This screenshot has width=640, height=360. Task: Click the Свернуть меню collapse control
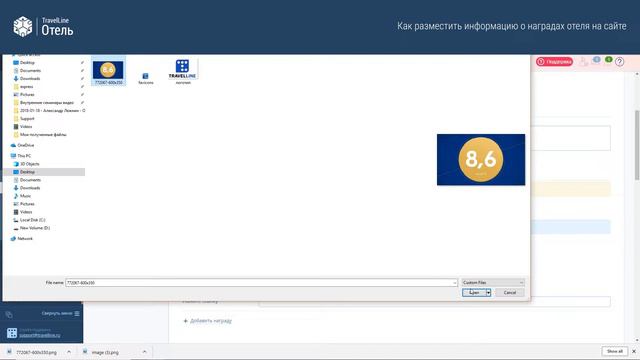[x=60, y=313]
